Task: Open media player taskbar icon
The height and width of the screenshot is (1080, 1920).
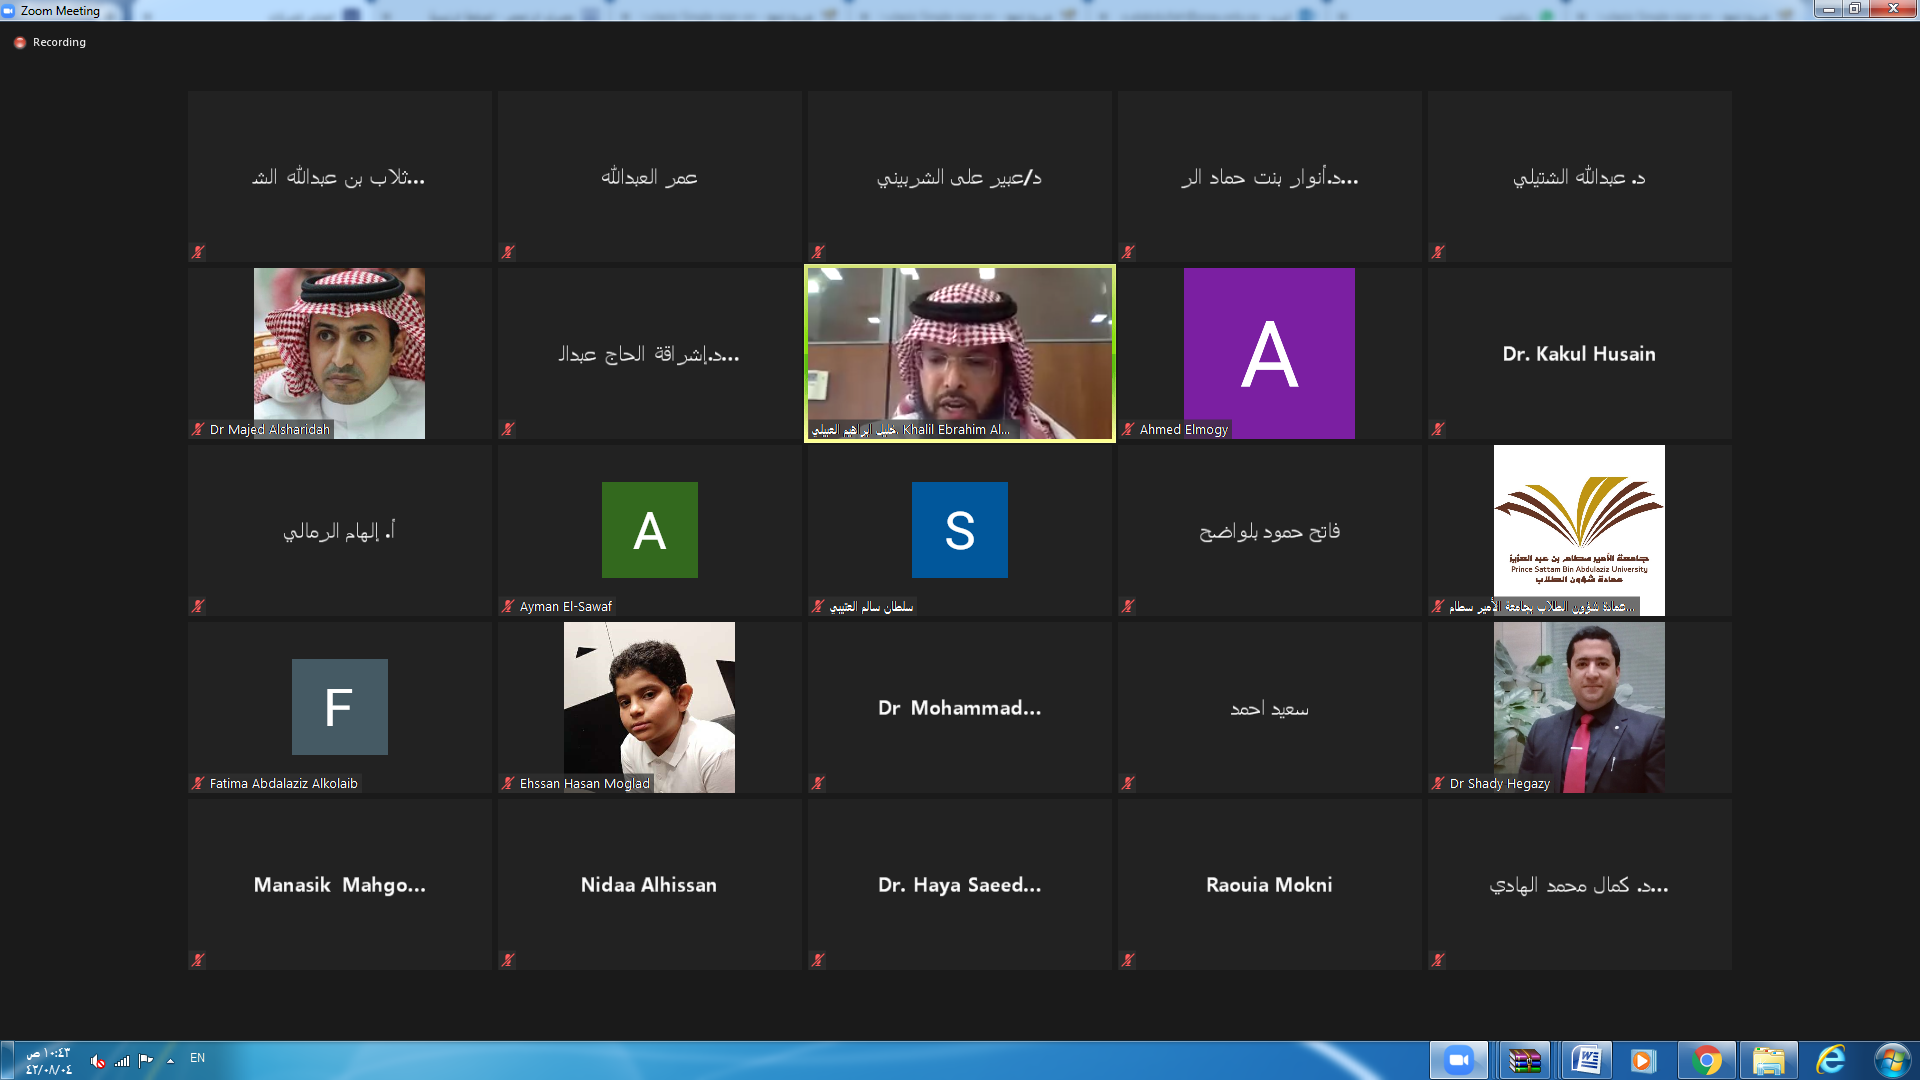Action: tap(1643, 1060)
